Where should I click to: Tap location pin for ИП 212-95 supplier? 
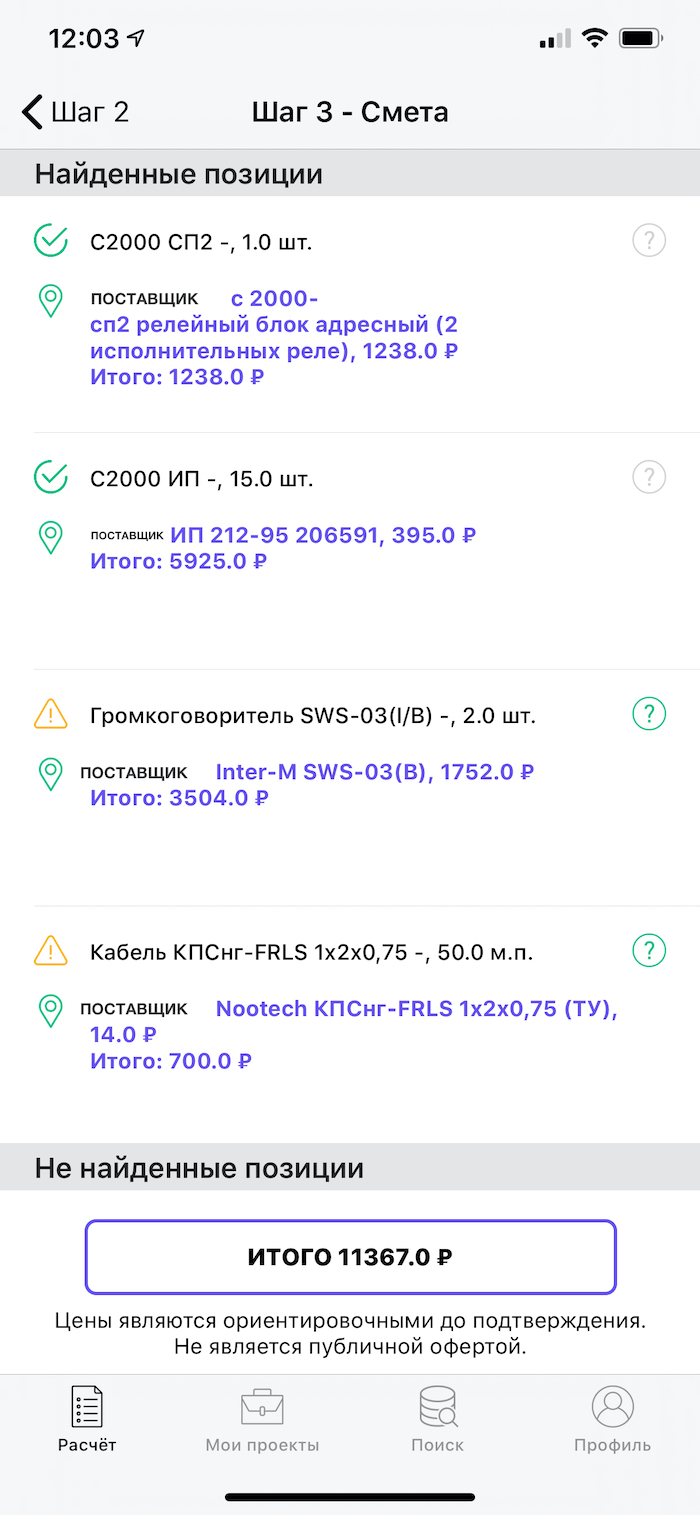click(50, 538)
